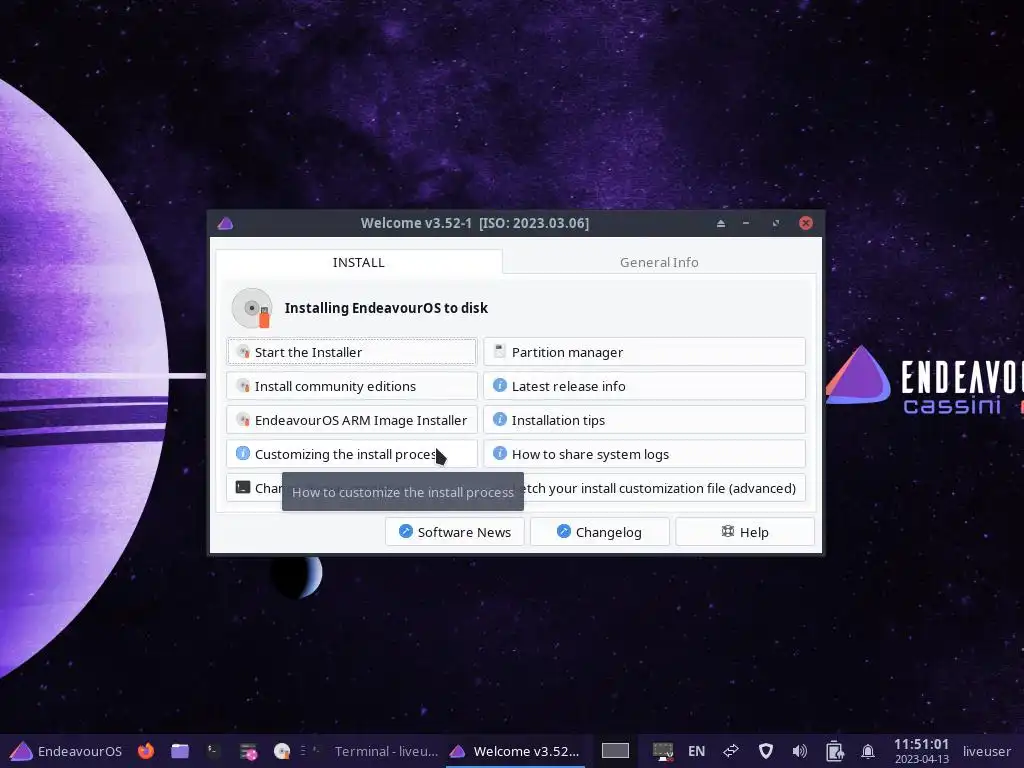Image resolution: width=1024 pixels, height=768 pixels.
Task: Switch to Terminal - liveuser taskbar window
Action: (x=376, y=751)
